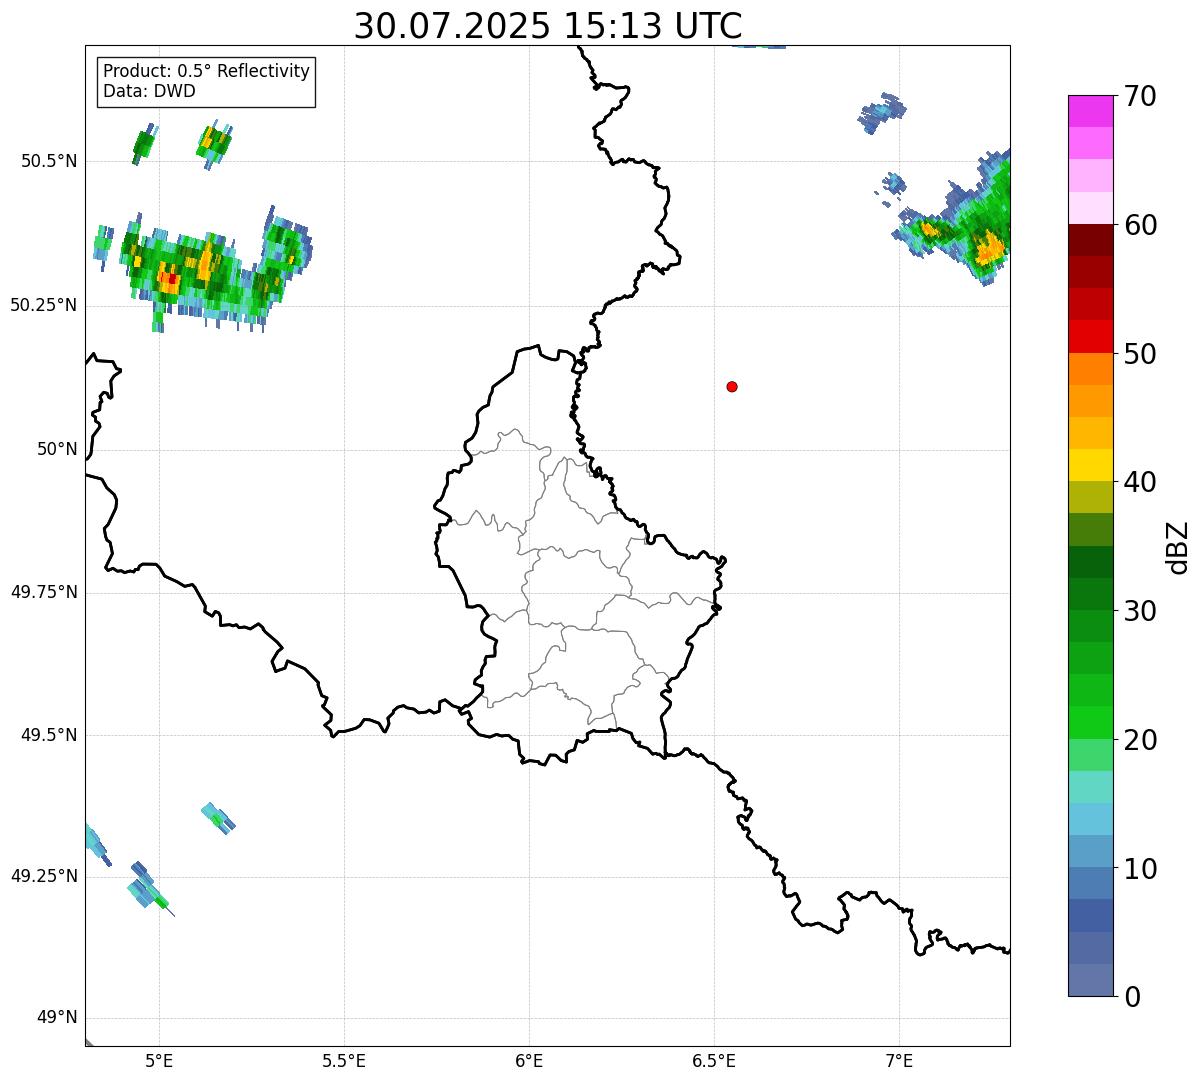Click the 50.25°N latitude label
Screen dimensions: 1202x1081
[44, 305]
